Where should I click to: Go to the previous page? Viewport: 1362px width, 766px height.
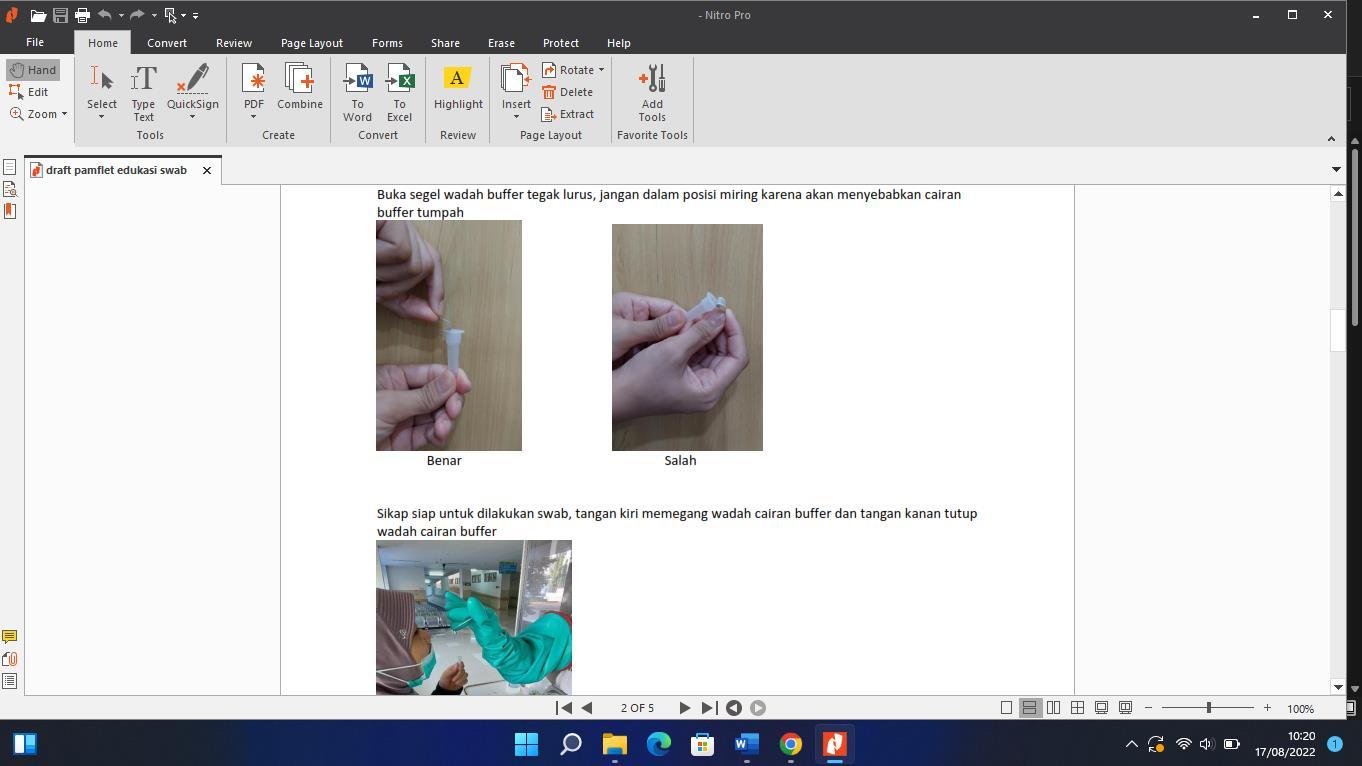pyautogui.click(x=587, y=708)
